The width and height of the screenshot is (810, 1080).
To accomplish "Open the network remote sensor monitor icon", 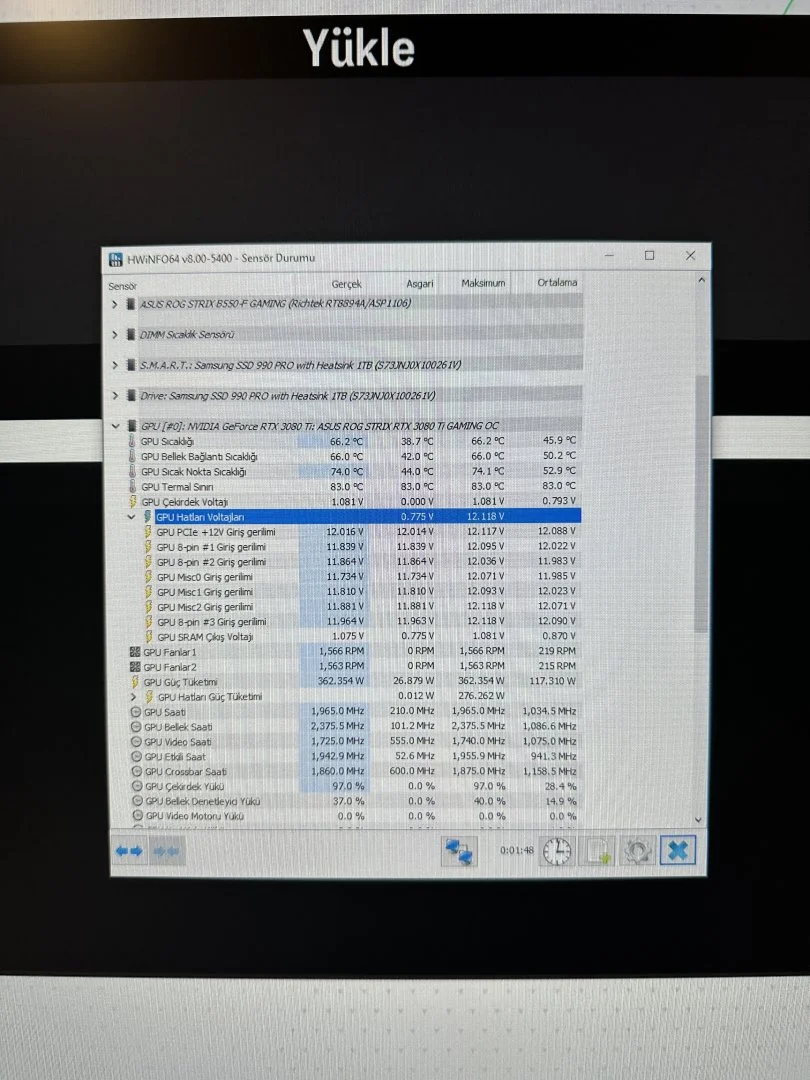I will [x=459, y=851].
